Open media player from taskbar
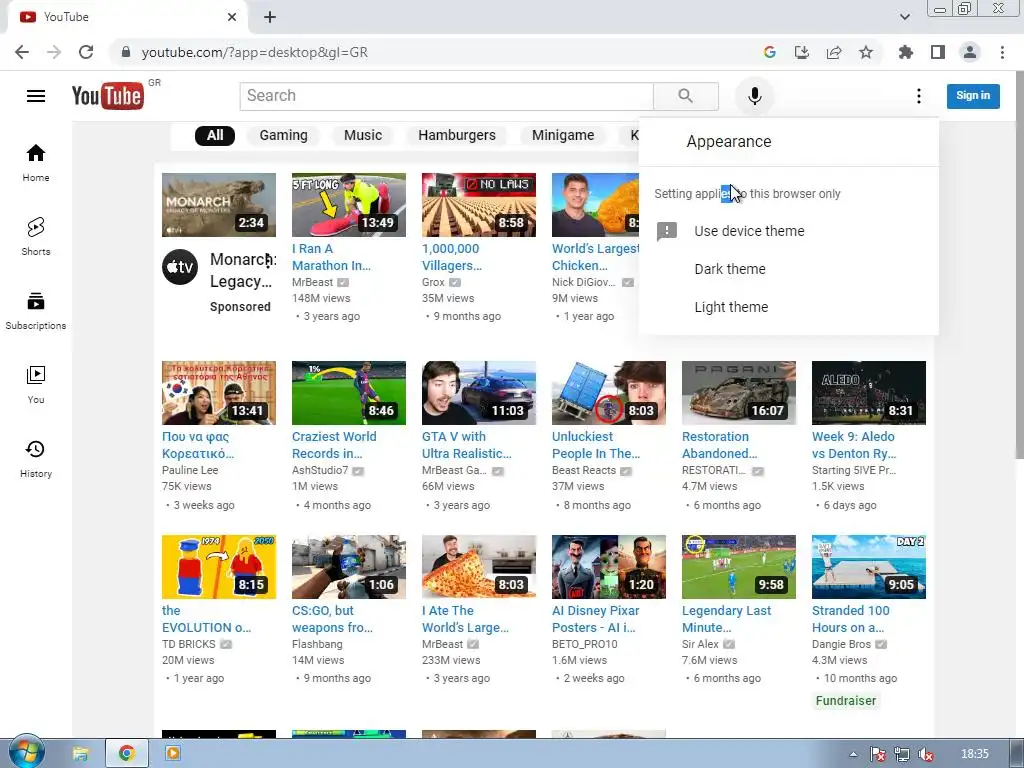The width and height of the screenshot is (1024, 768). tap(173, 754)
